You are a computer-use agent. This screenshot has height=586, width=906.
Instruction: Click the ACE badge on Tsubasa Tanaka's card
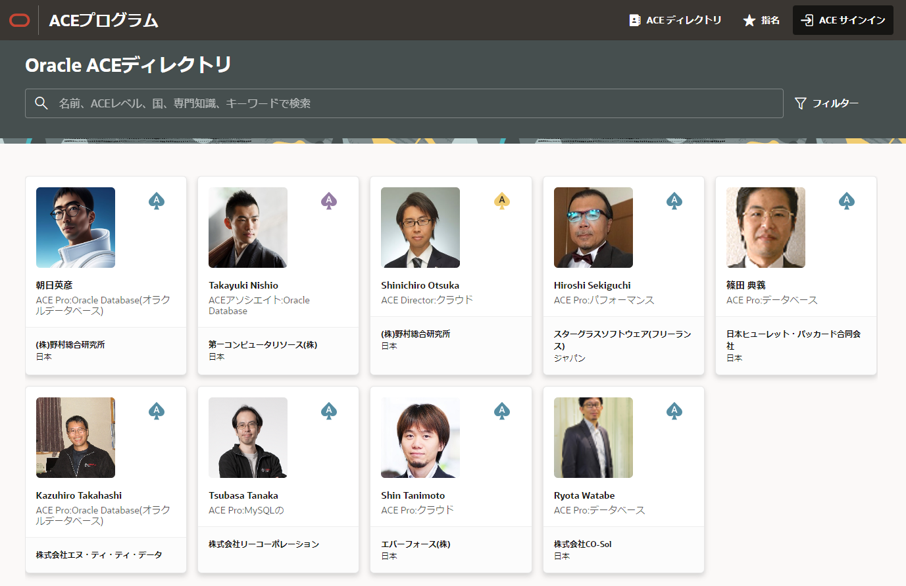(x=329, y=411)
